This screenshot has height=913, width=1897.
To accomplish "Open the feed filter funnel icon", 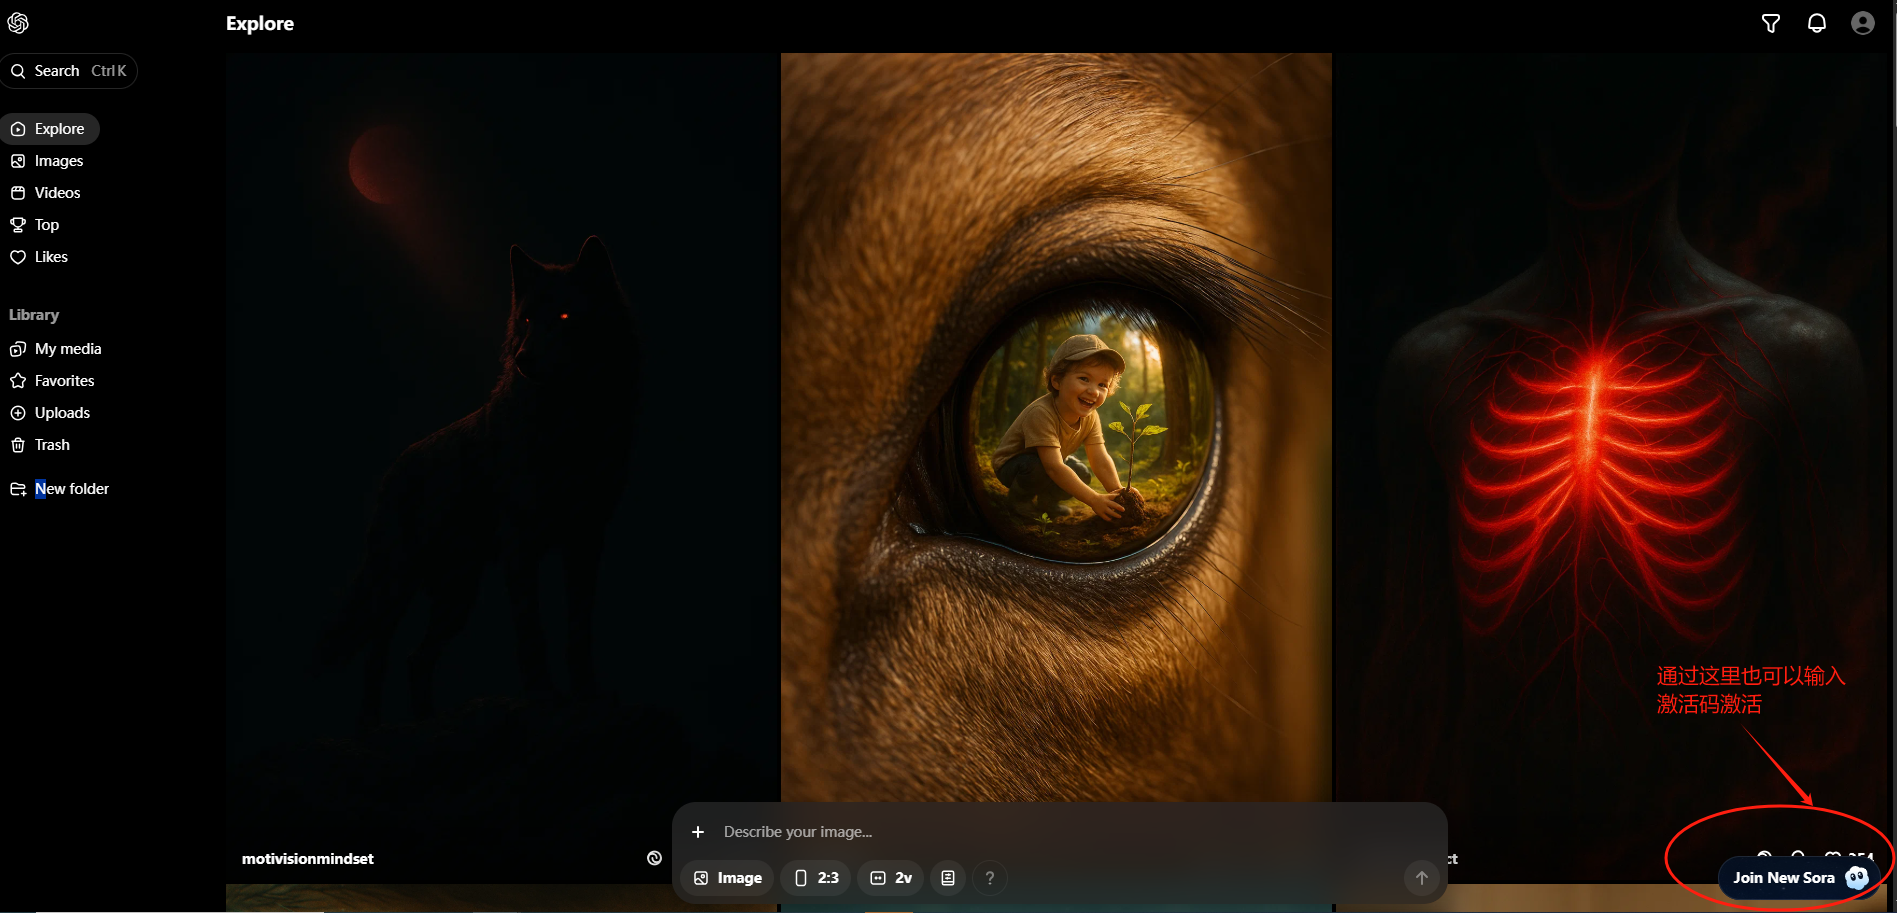I will point(1770,24).
